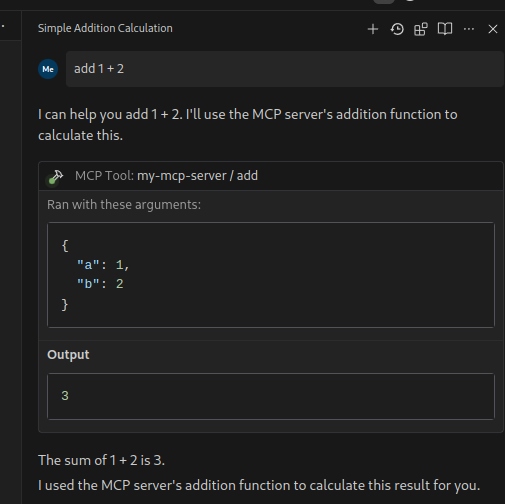505x504 pixels.
Task: Click "The sum of 1 + 2 is 3." text
Action: coord(101,460)
